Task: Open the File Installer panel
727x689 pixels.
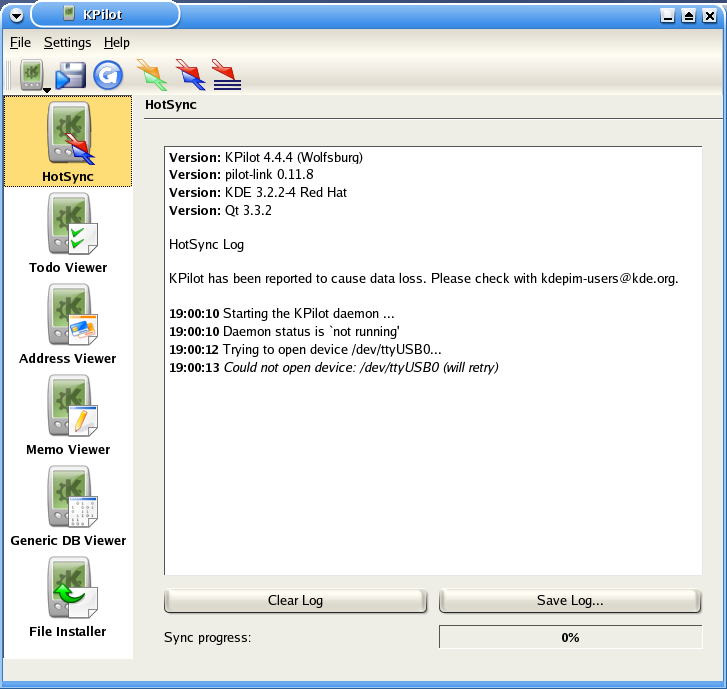Action: click(68, 597)
